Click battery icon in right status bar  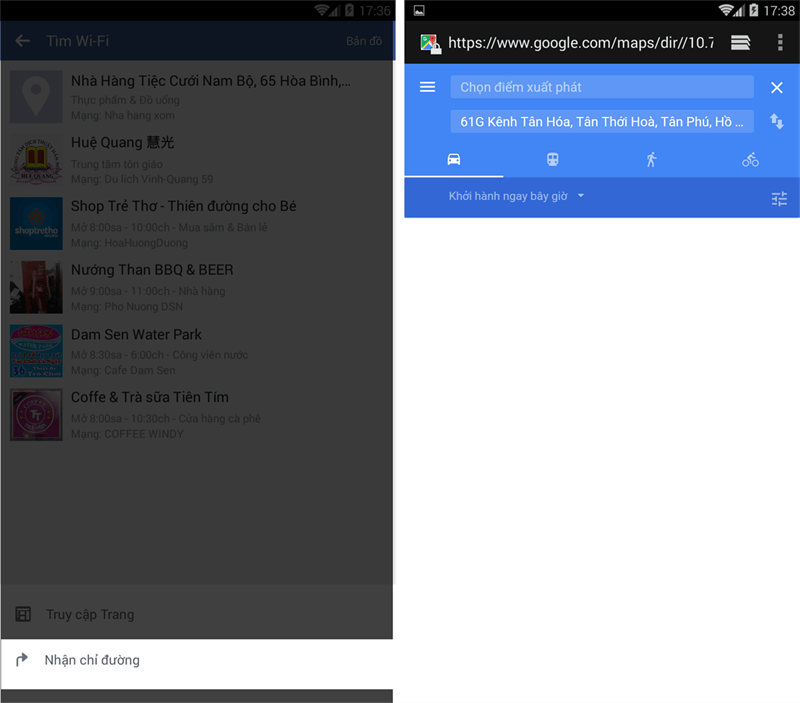(x=754, y=10)
